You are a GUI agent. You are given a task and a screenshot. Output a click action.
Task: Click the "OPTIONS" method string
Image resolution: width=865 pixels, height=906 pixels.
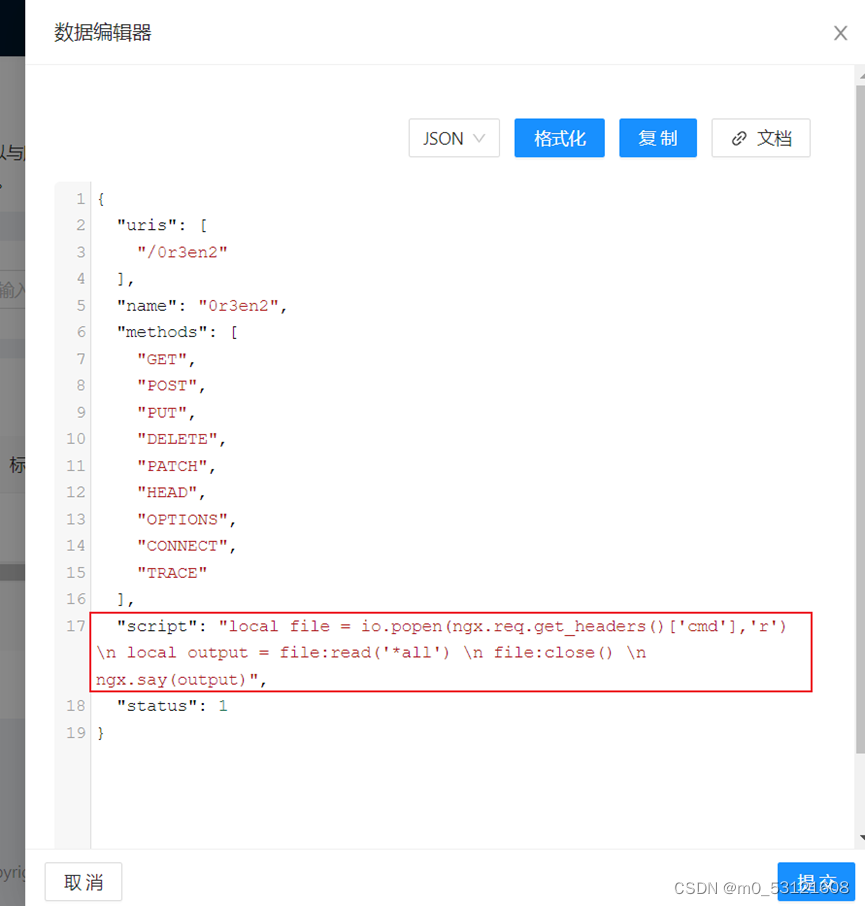(182, 520)
